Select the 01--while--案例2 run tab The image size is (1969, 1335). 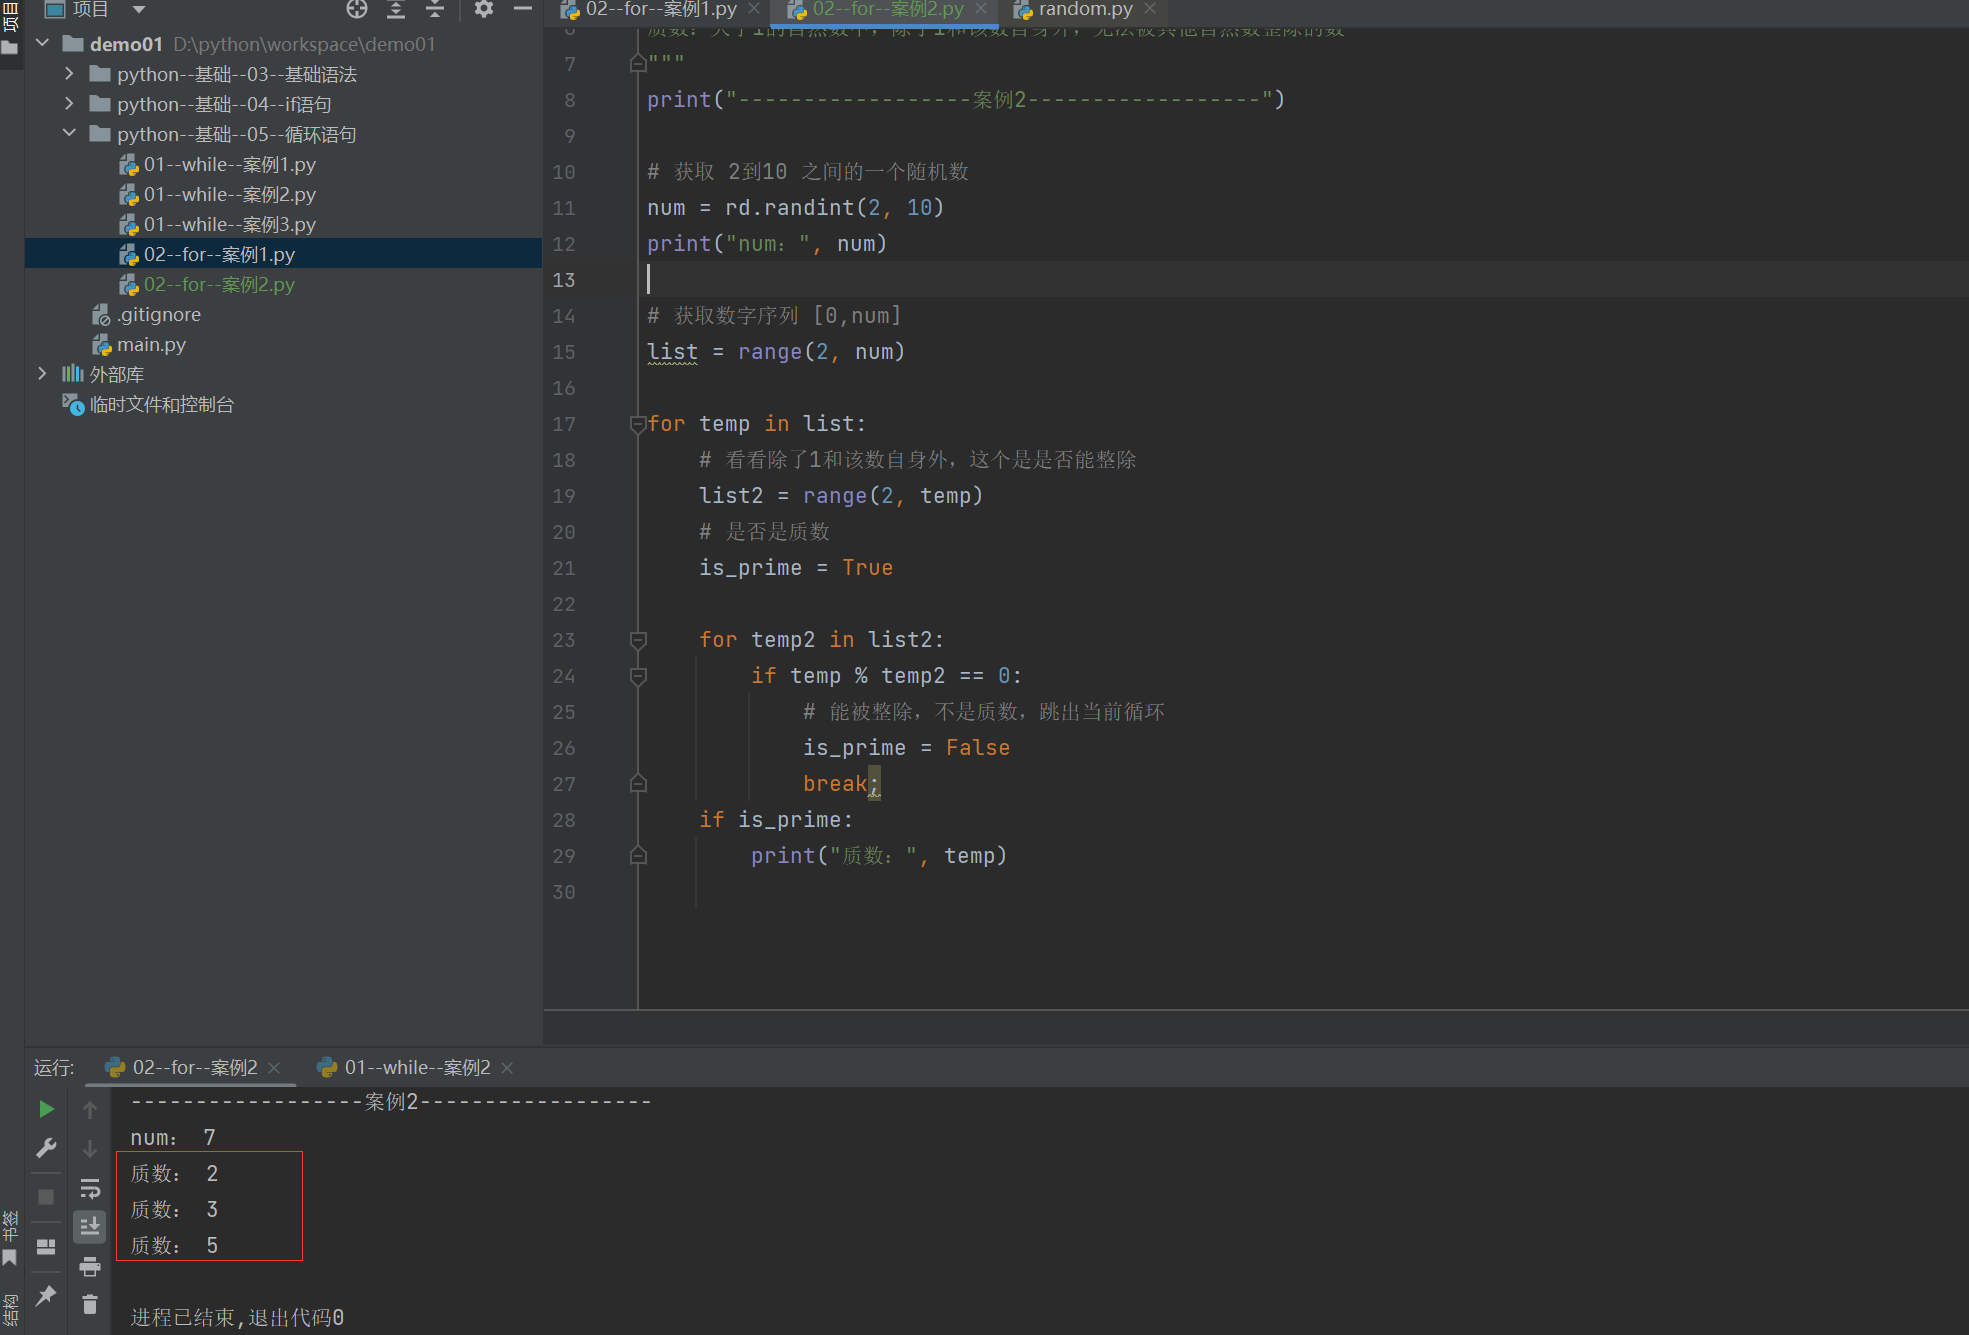coord(417,1068)
